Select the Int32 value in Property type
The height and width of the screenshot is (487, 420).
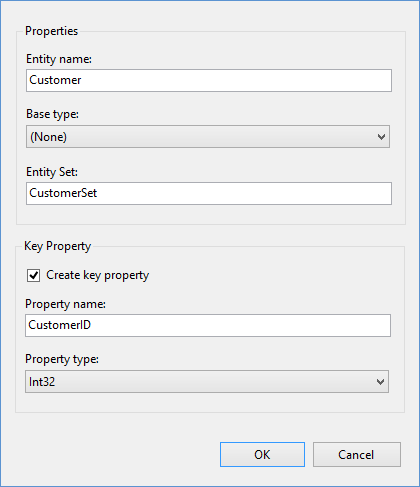click(x=42, y=382)
